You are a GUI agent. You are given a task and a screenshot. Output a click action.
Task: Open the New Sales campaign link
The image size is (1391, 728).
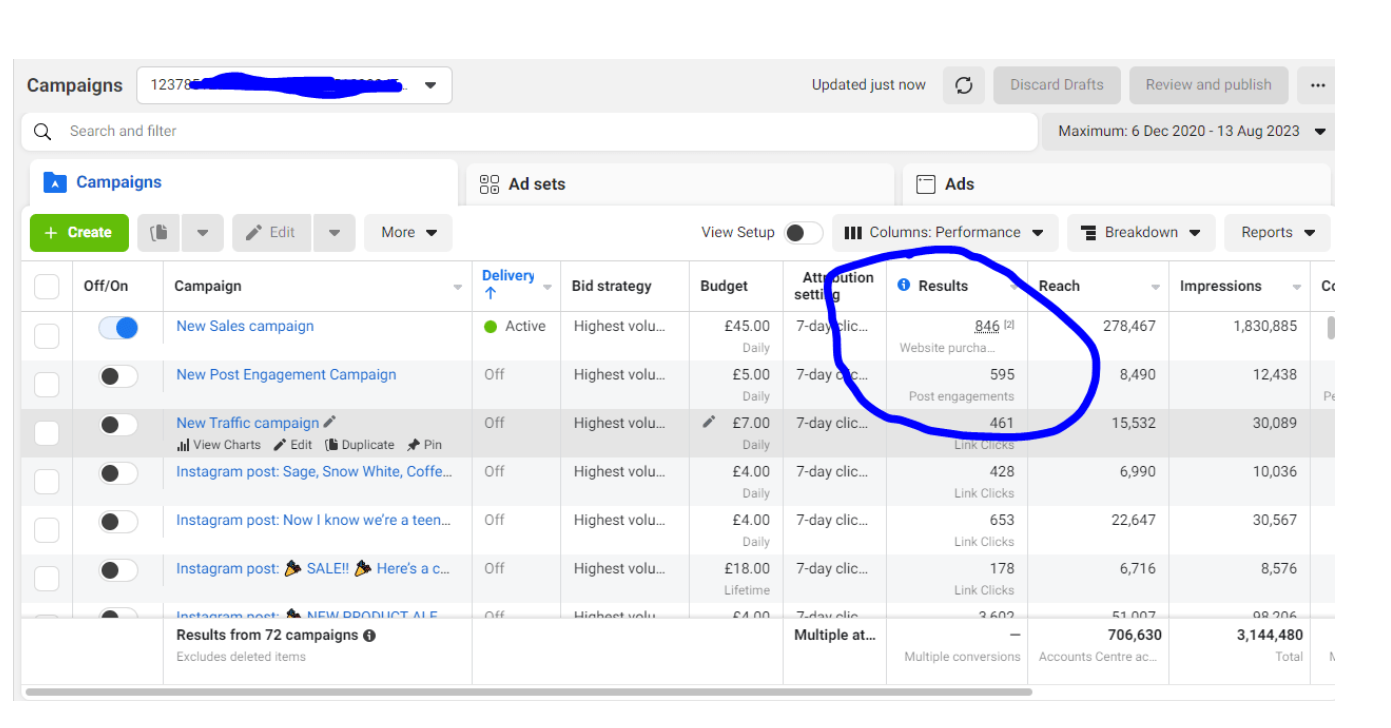pyautogui.click(x=245, y=326)
